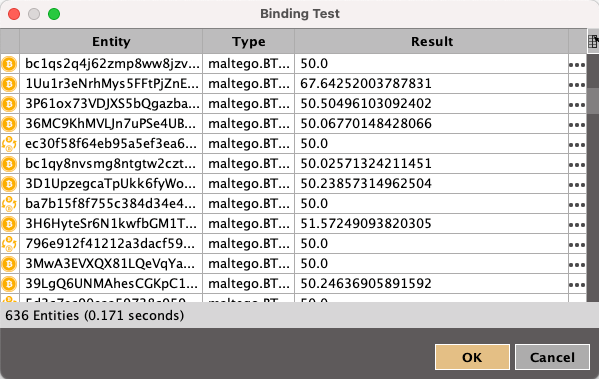
Task: Click the Bitcoin icon beside 3D1UpzegcaTpUkk6fyWo
Action: tap(9, 184)
